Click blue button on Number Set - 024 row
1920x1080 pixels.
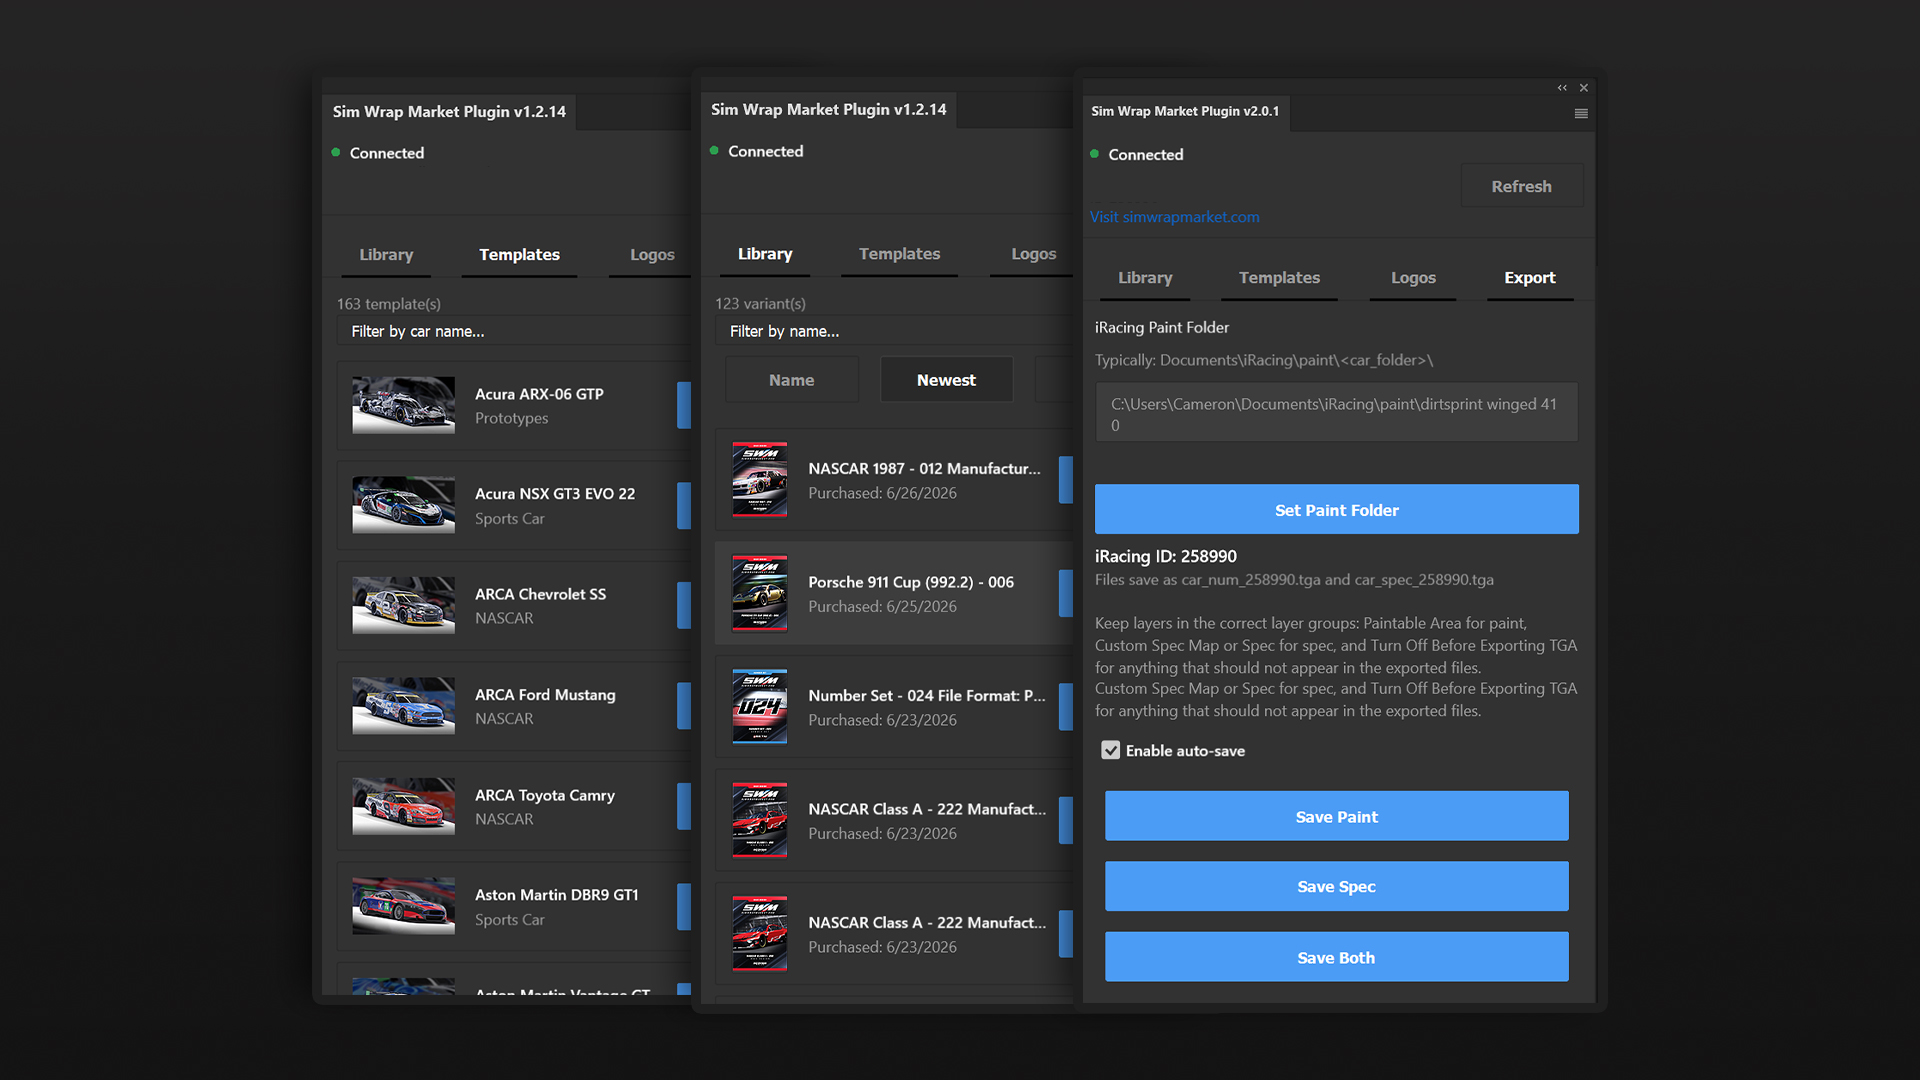coord(1066,707)
